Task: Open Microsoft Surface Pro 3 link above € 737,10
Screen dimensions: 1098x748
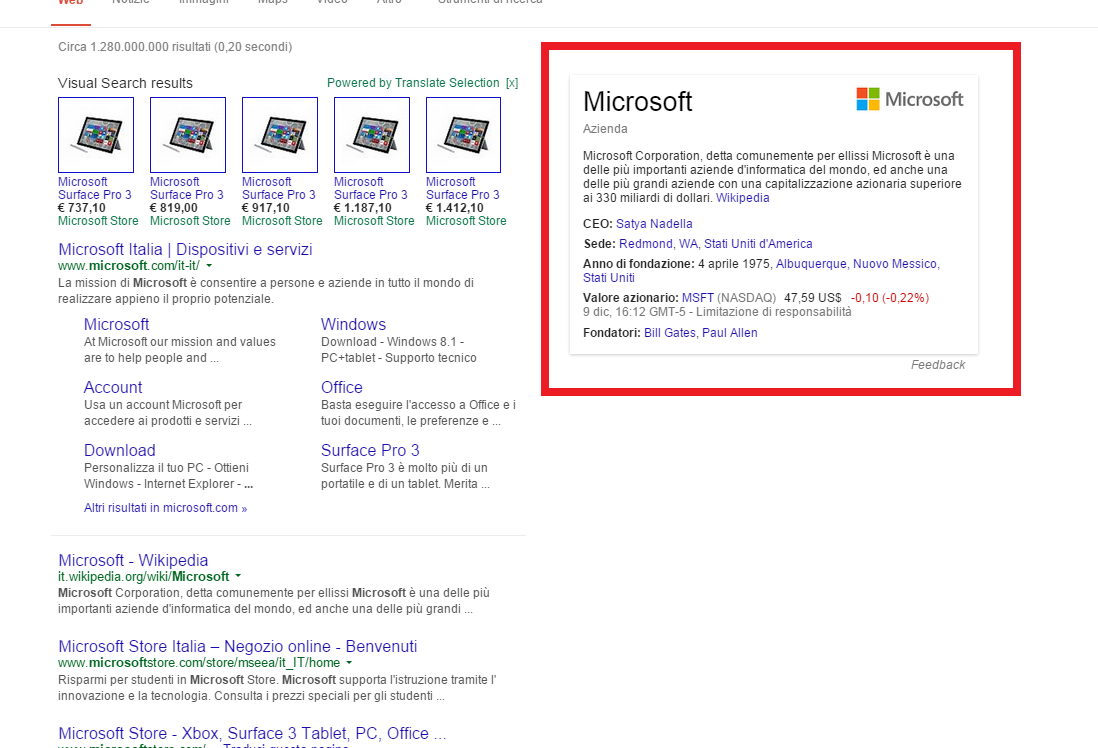Action: [95, 188]
